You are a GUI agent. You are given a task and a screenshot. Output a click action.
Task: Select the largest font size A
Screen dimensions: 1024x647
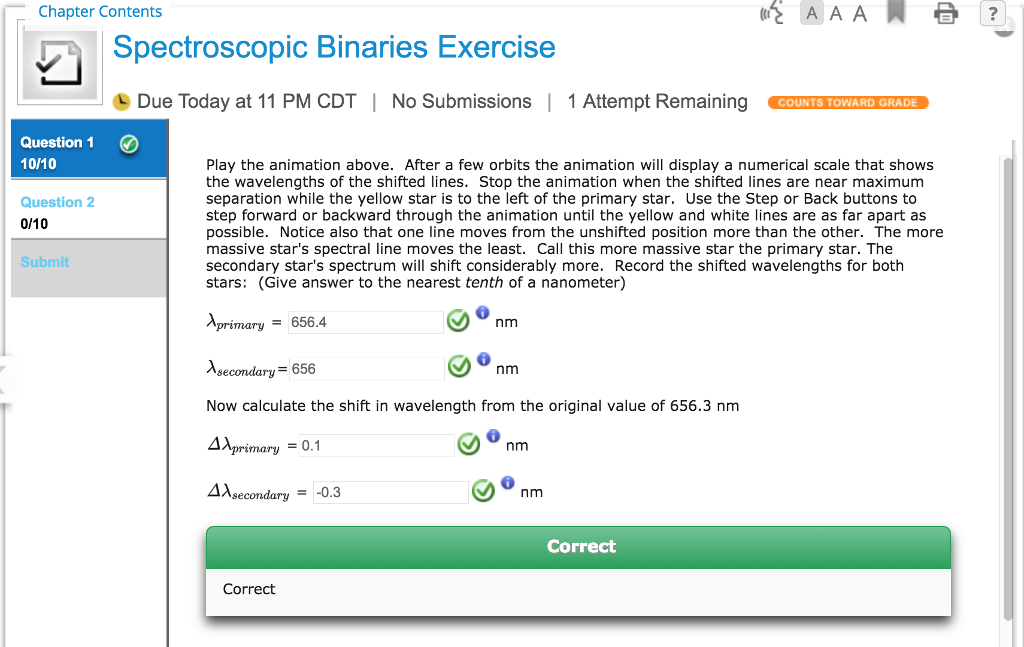860,14
